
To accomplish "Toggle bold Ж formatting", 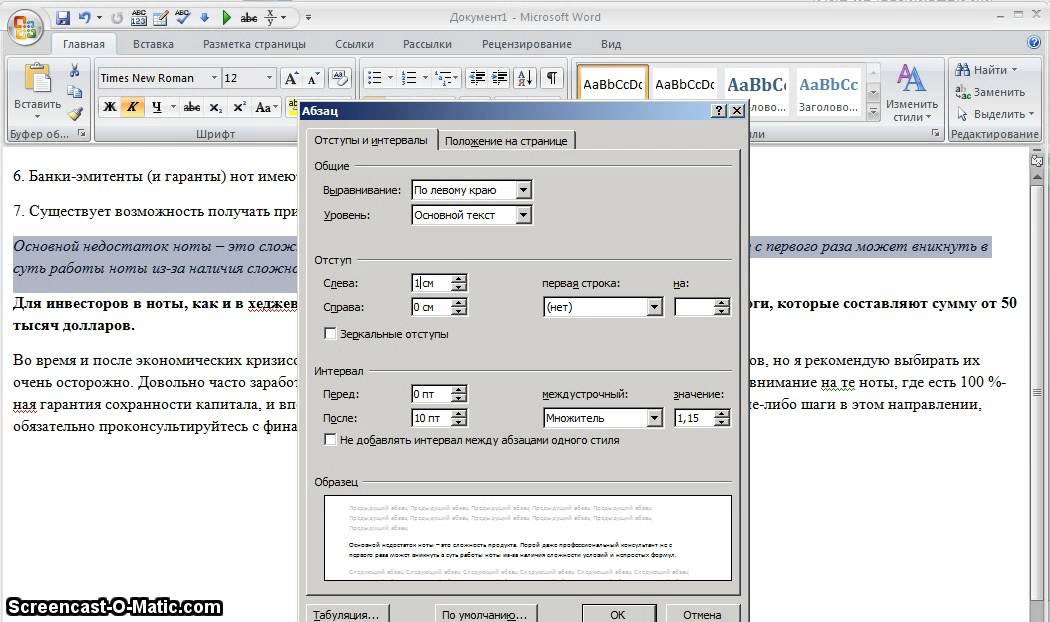I will (x=110, y=107).
